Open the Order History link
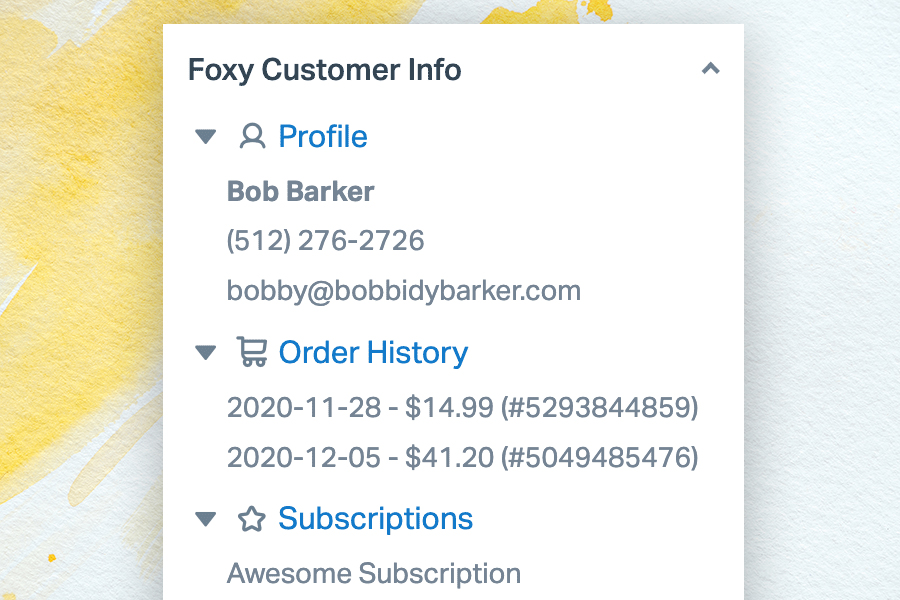Screen dimensions: 900x600 click(x=373, y=353)
